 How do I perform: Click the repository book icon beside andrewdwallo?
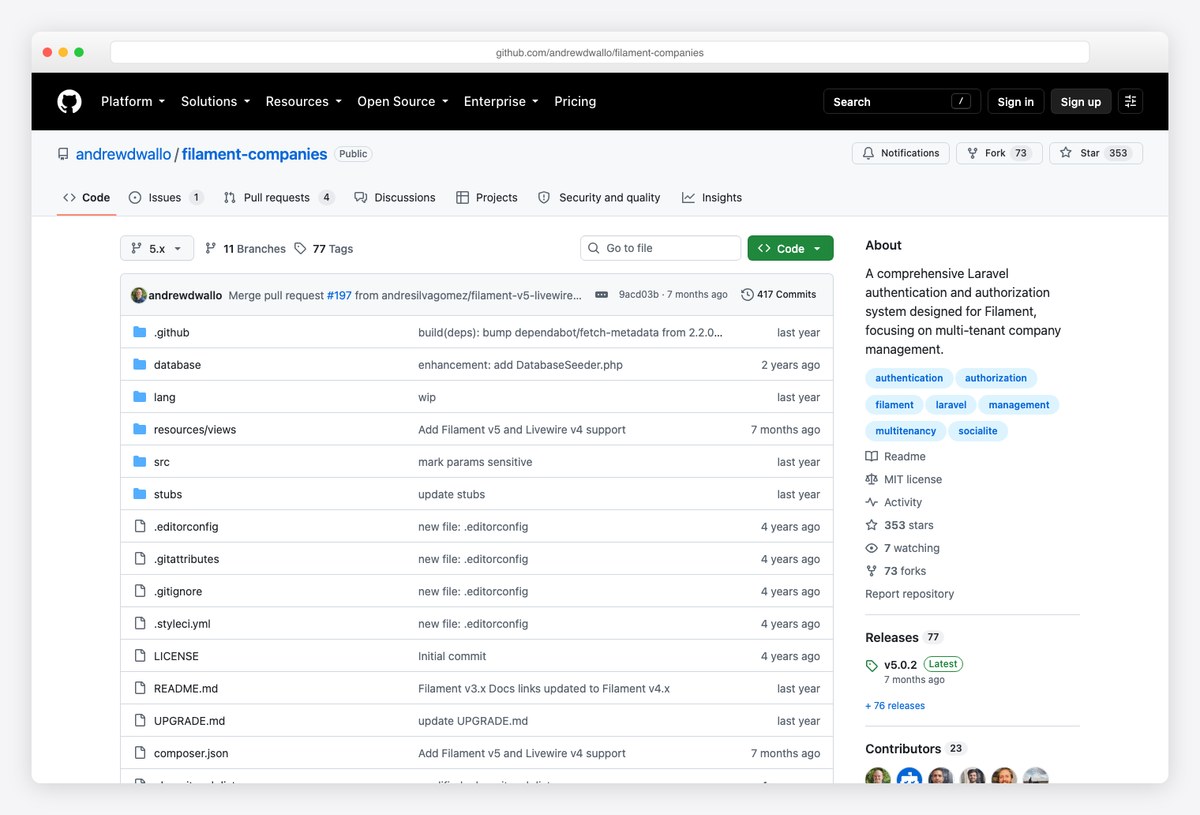point(64,154)
